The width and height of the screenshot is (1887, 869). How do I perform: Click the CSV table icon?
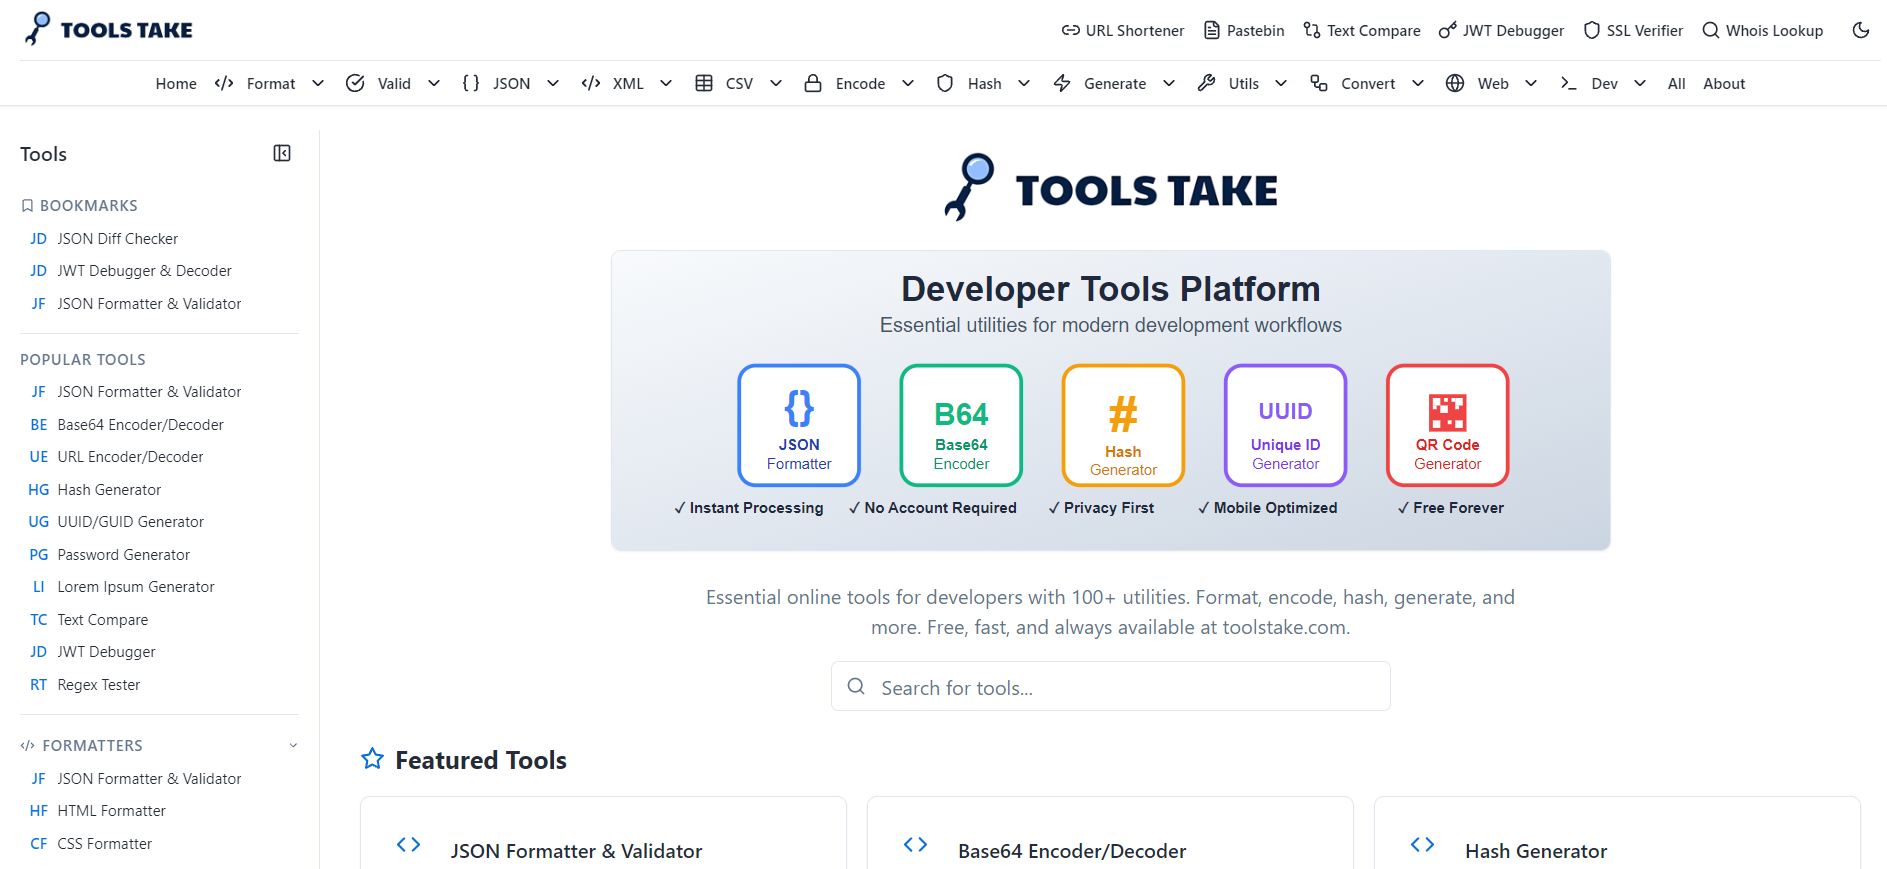704,83
